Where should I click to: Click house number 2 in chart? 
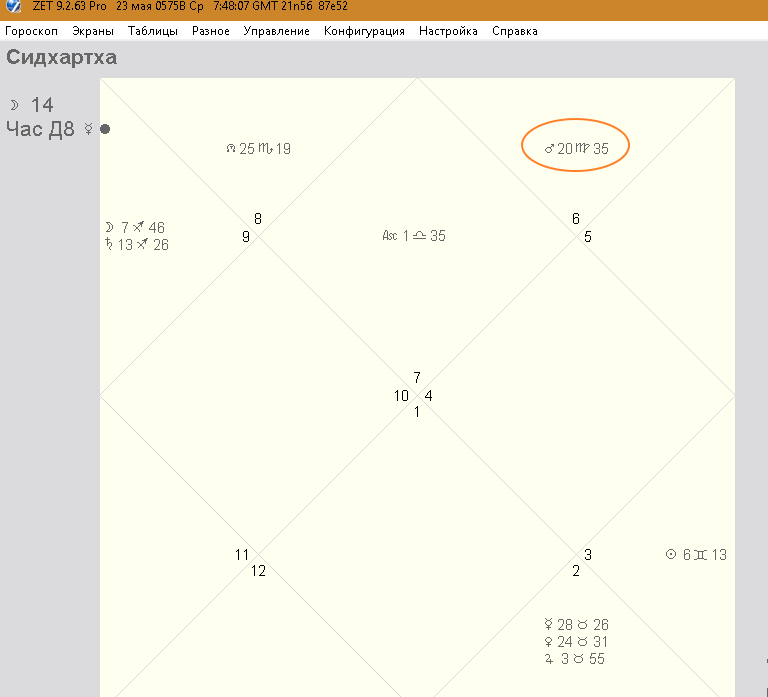576,571
